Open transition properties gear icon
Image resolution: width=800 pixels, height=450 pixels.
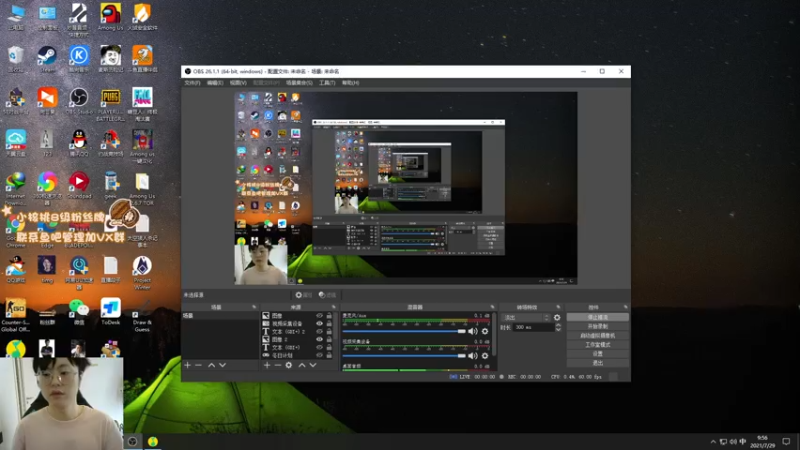[x=557, y=317]
